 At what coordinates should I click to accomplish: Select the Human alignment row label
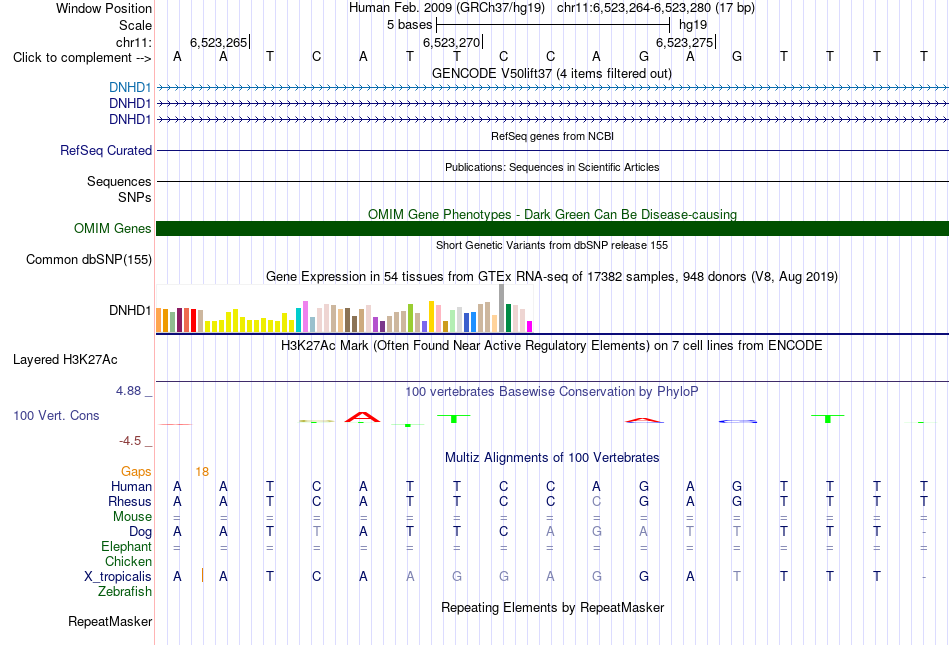131,486
